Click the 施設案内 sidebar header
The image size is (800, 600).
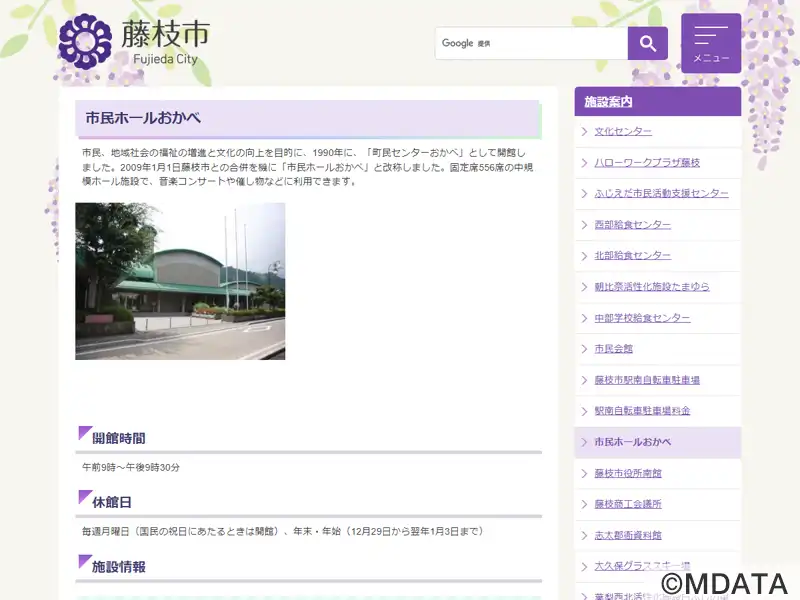[658, 102]
